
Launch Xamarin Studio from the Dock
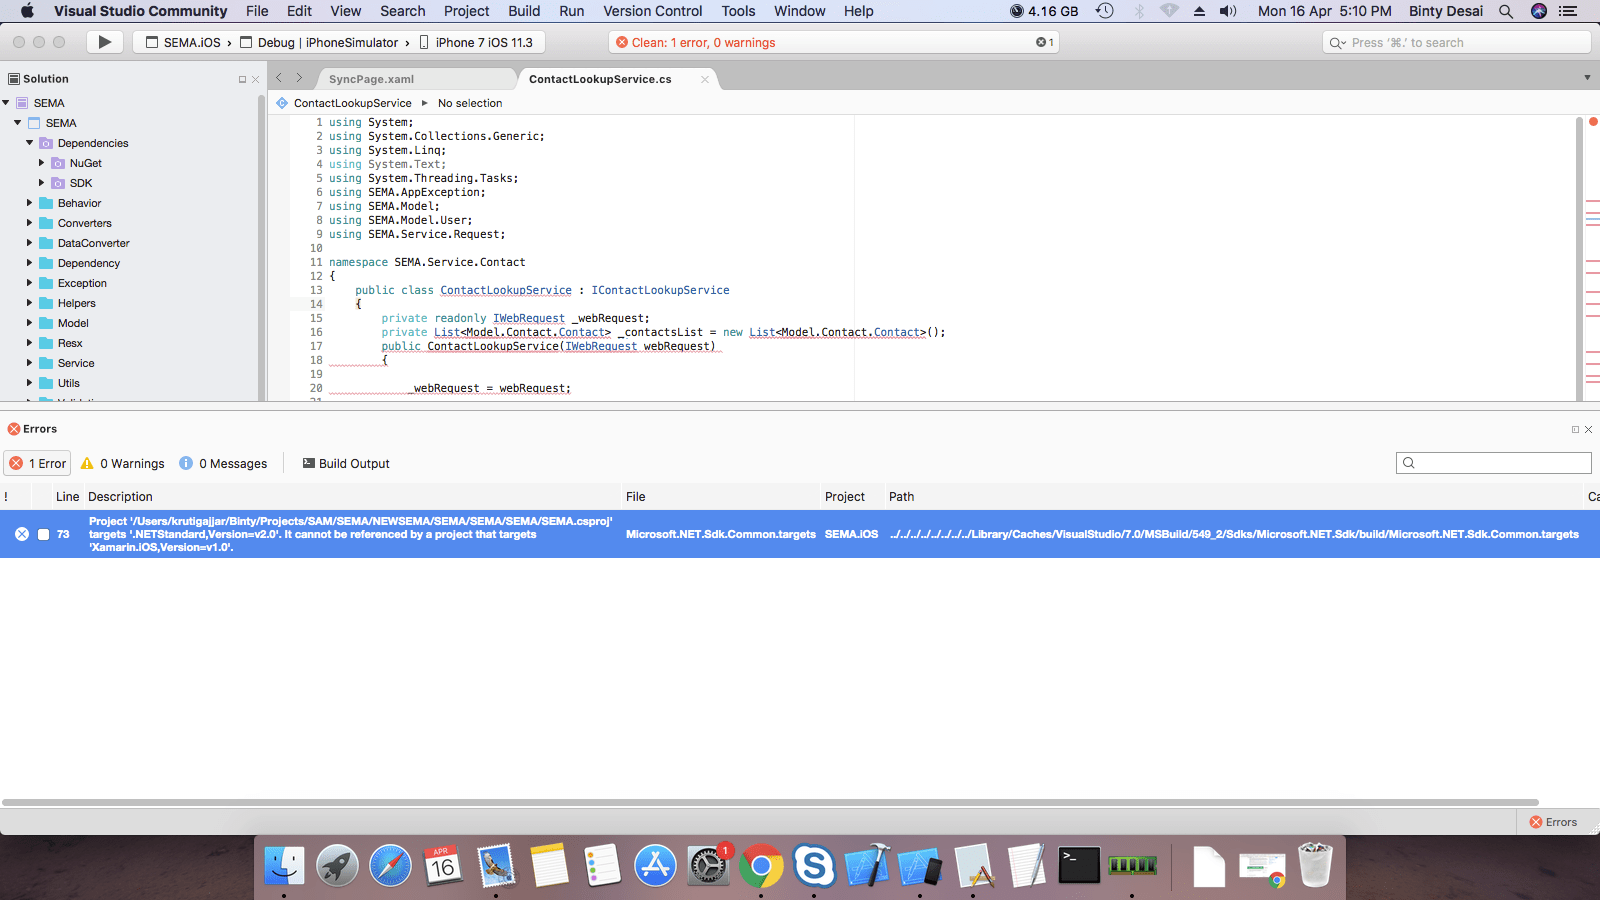click(917, 867)
